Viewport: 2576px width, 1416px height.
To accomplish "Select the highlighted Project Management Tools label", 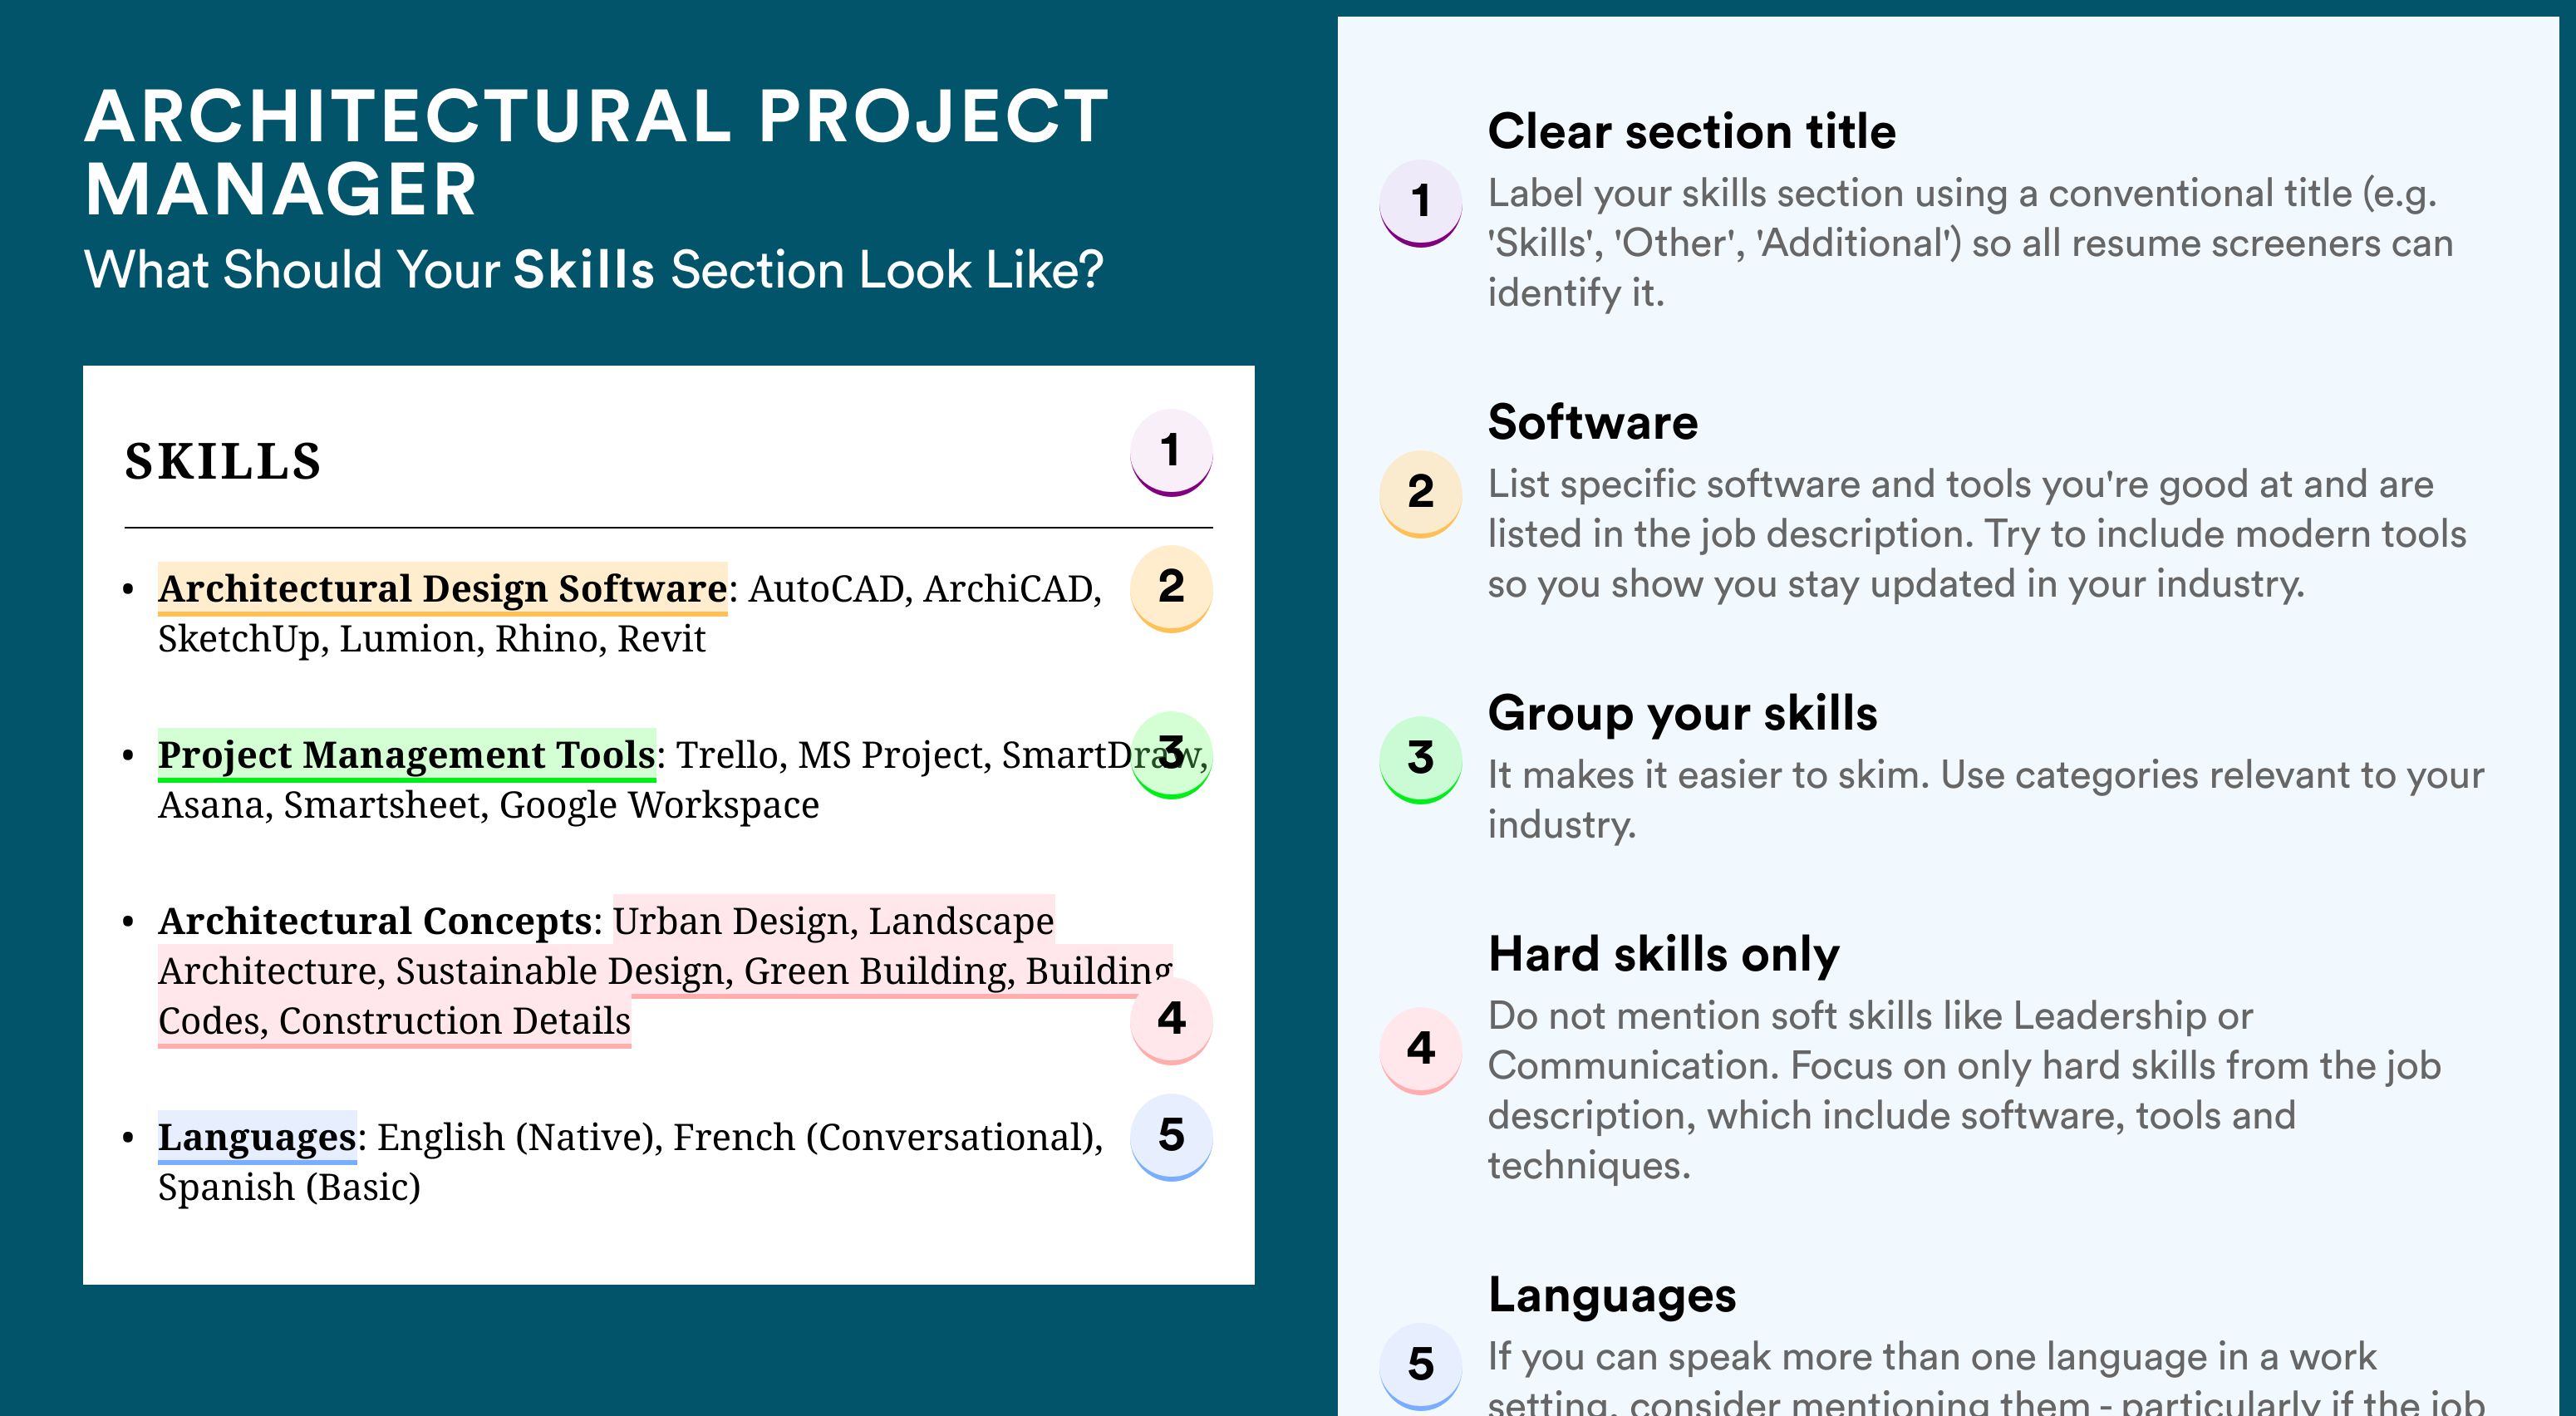I will click(x=406, y=754).
